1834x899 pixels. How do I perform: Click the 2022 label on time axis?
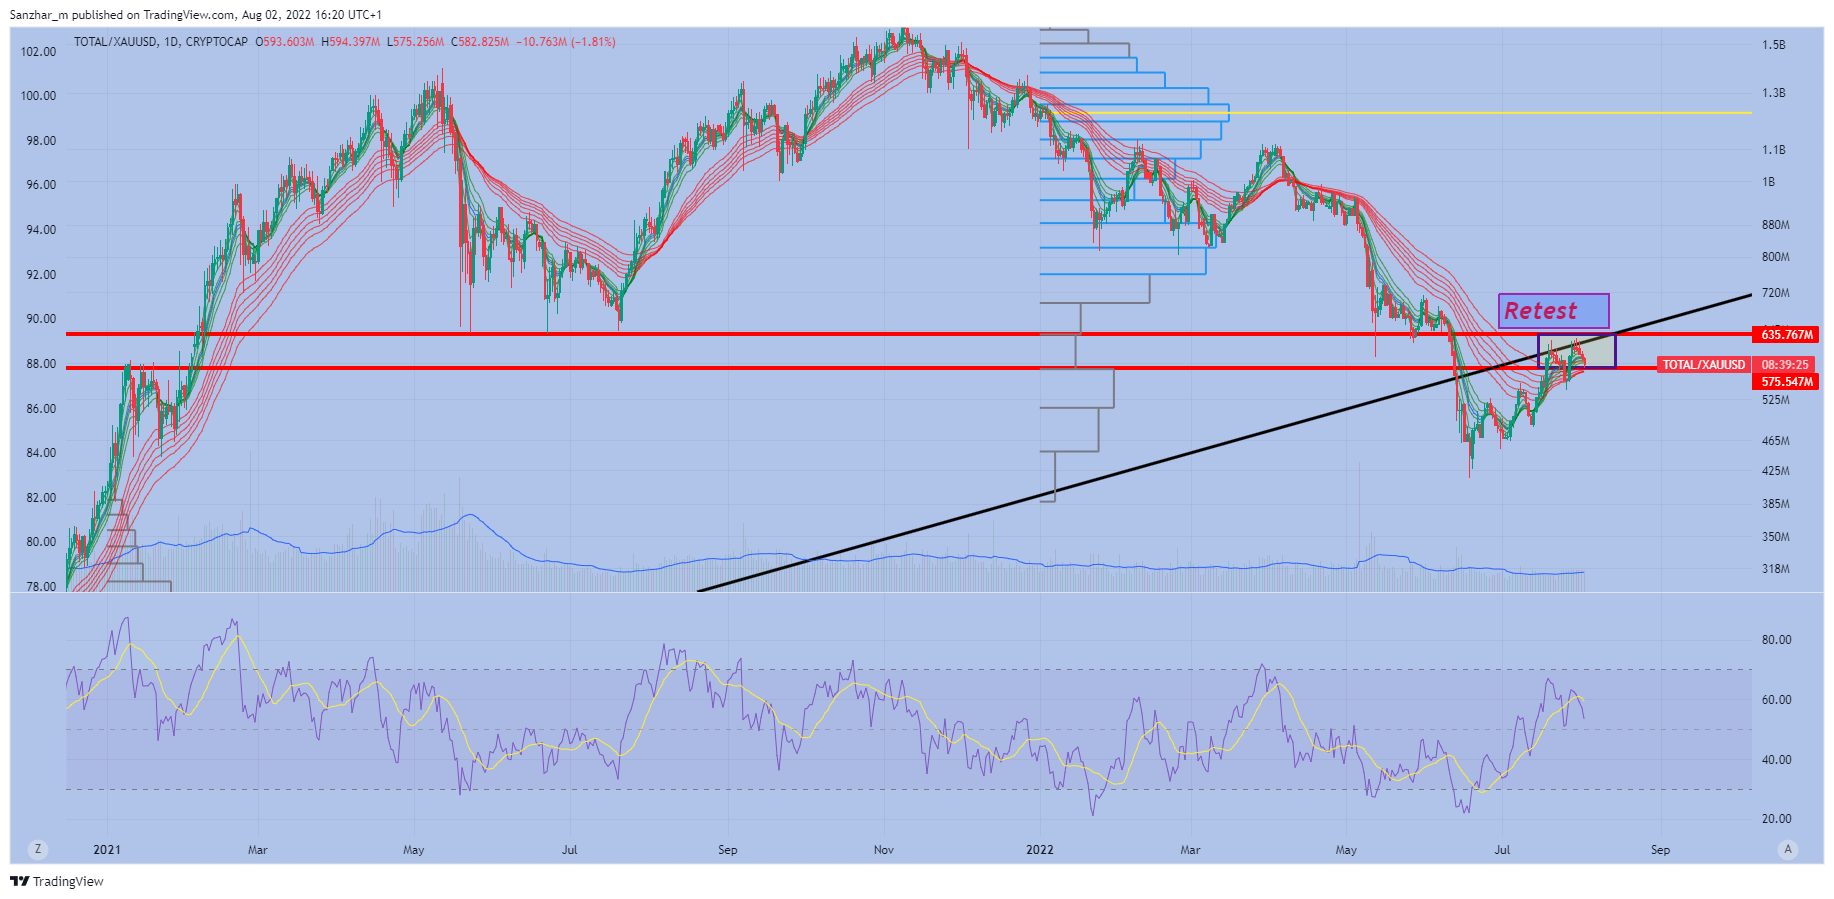(1040, 850)
